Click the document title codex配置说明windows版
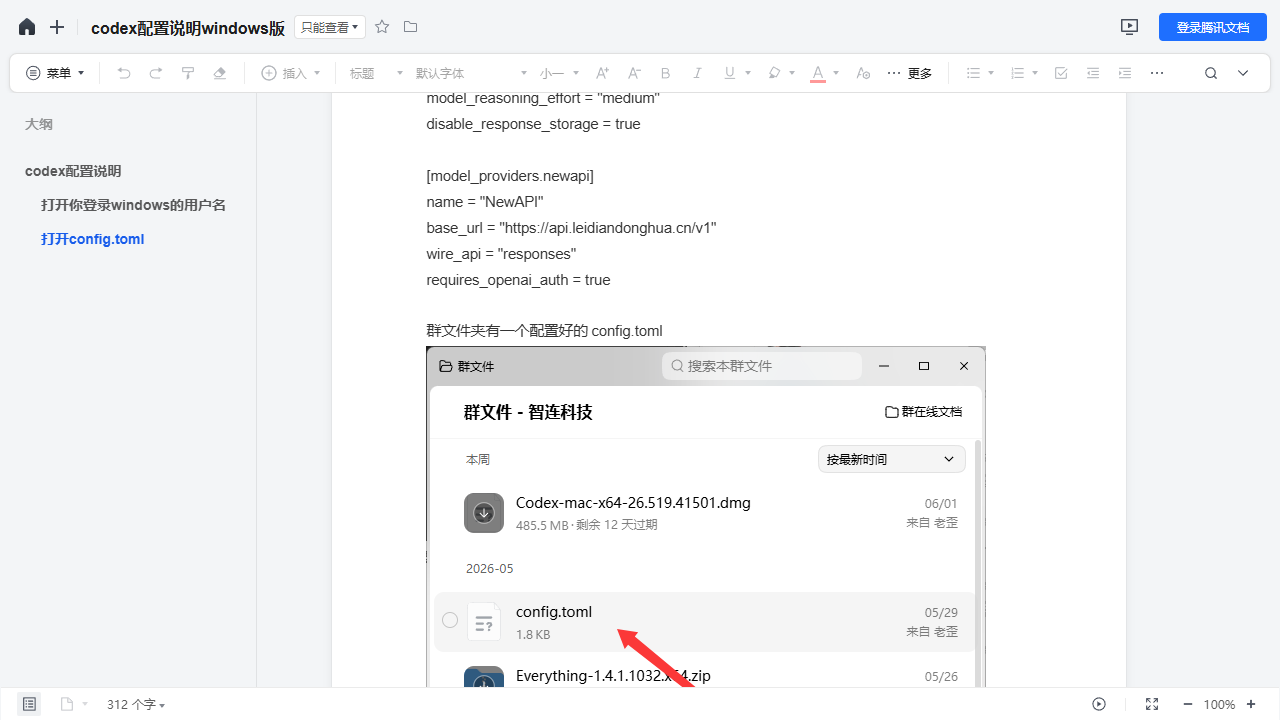The width and height of the screenshot is (1280, 720). pyautogui.click(x=188, y=28)
